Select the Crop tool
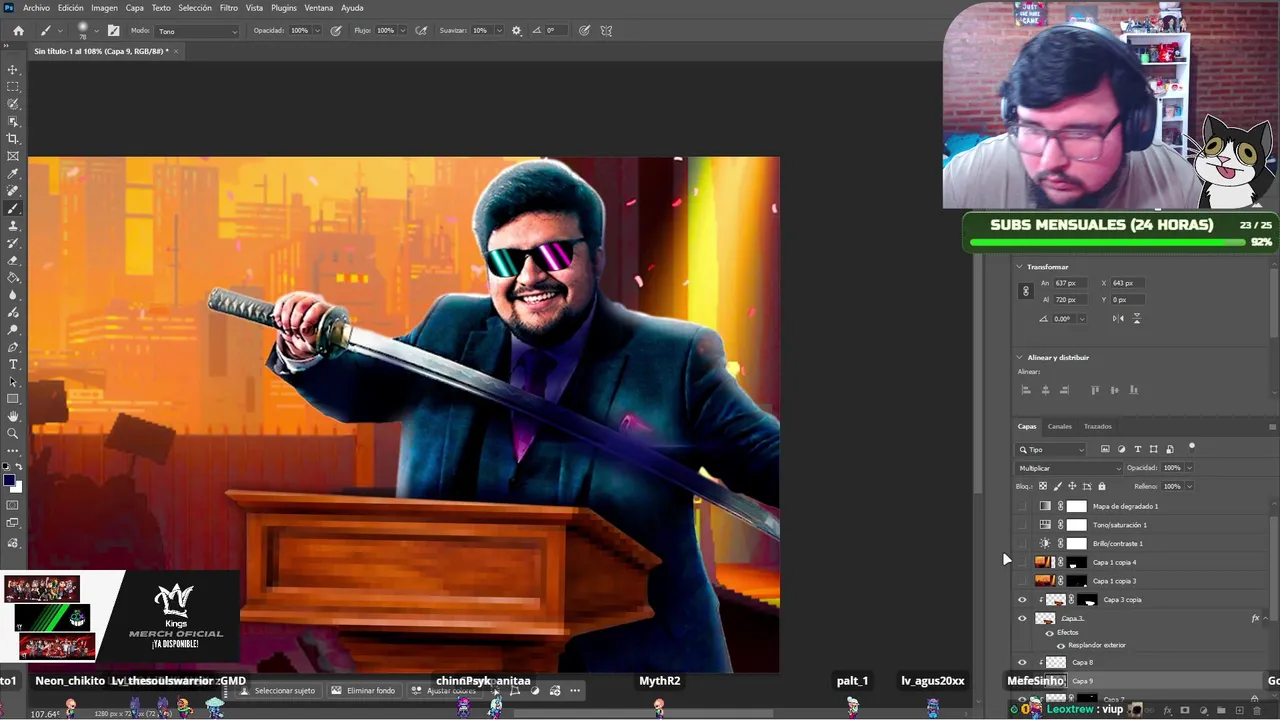 [x=13, y=139]
